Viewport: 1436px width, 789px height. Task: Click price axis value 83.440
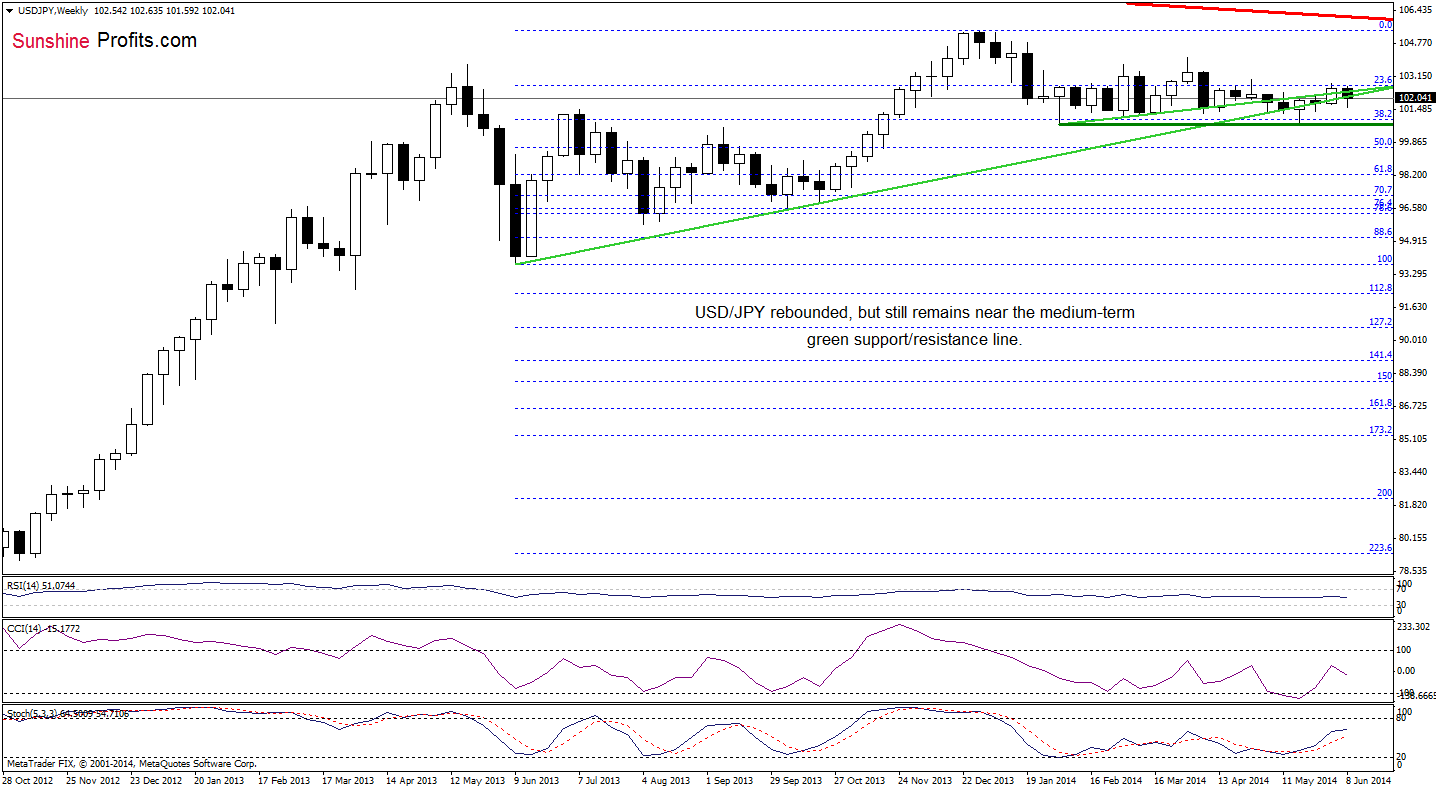(x=1414, y=472)
